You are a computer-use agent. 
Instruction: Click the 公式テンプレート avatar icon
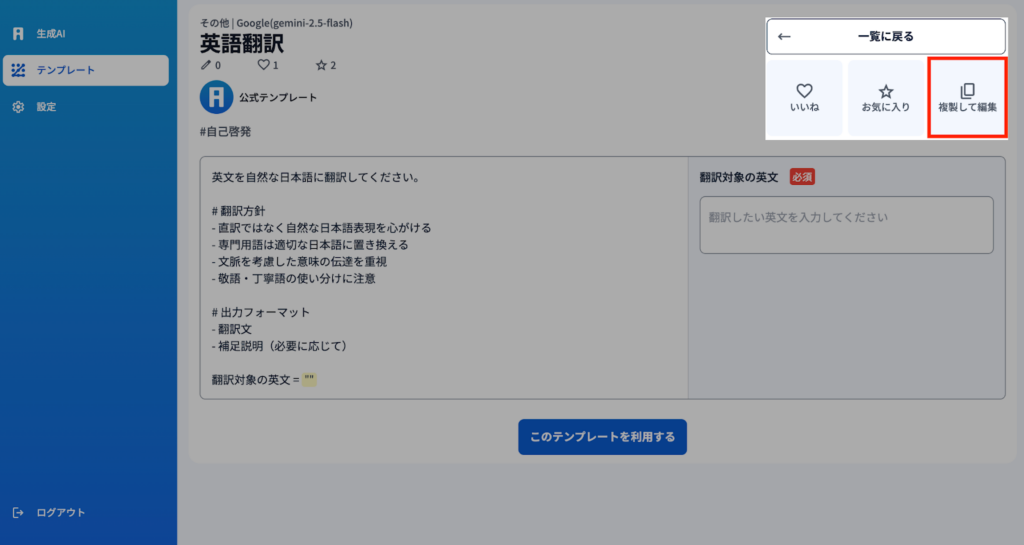tap(216, 97)
